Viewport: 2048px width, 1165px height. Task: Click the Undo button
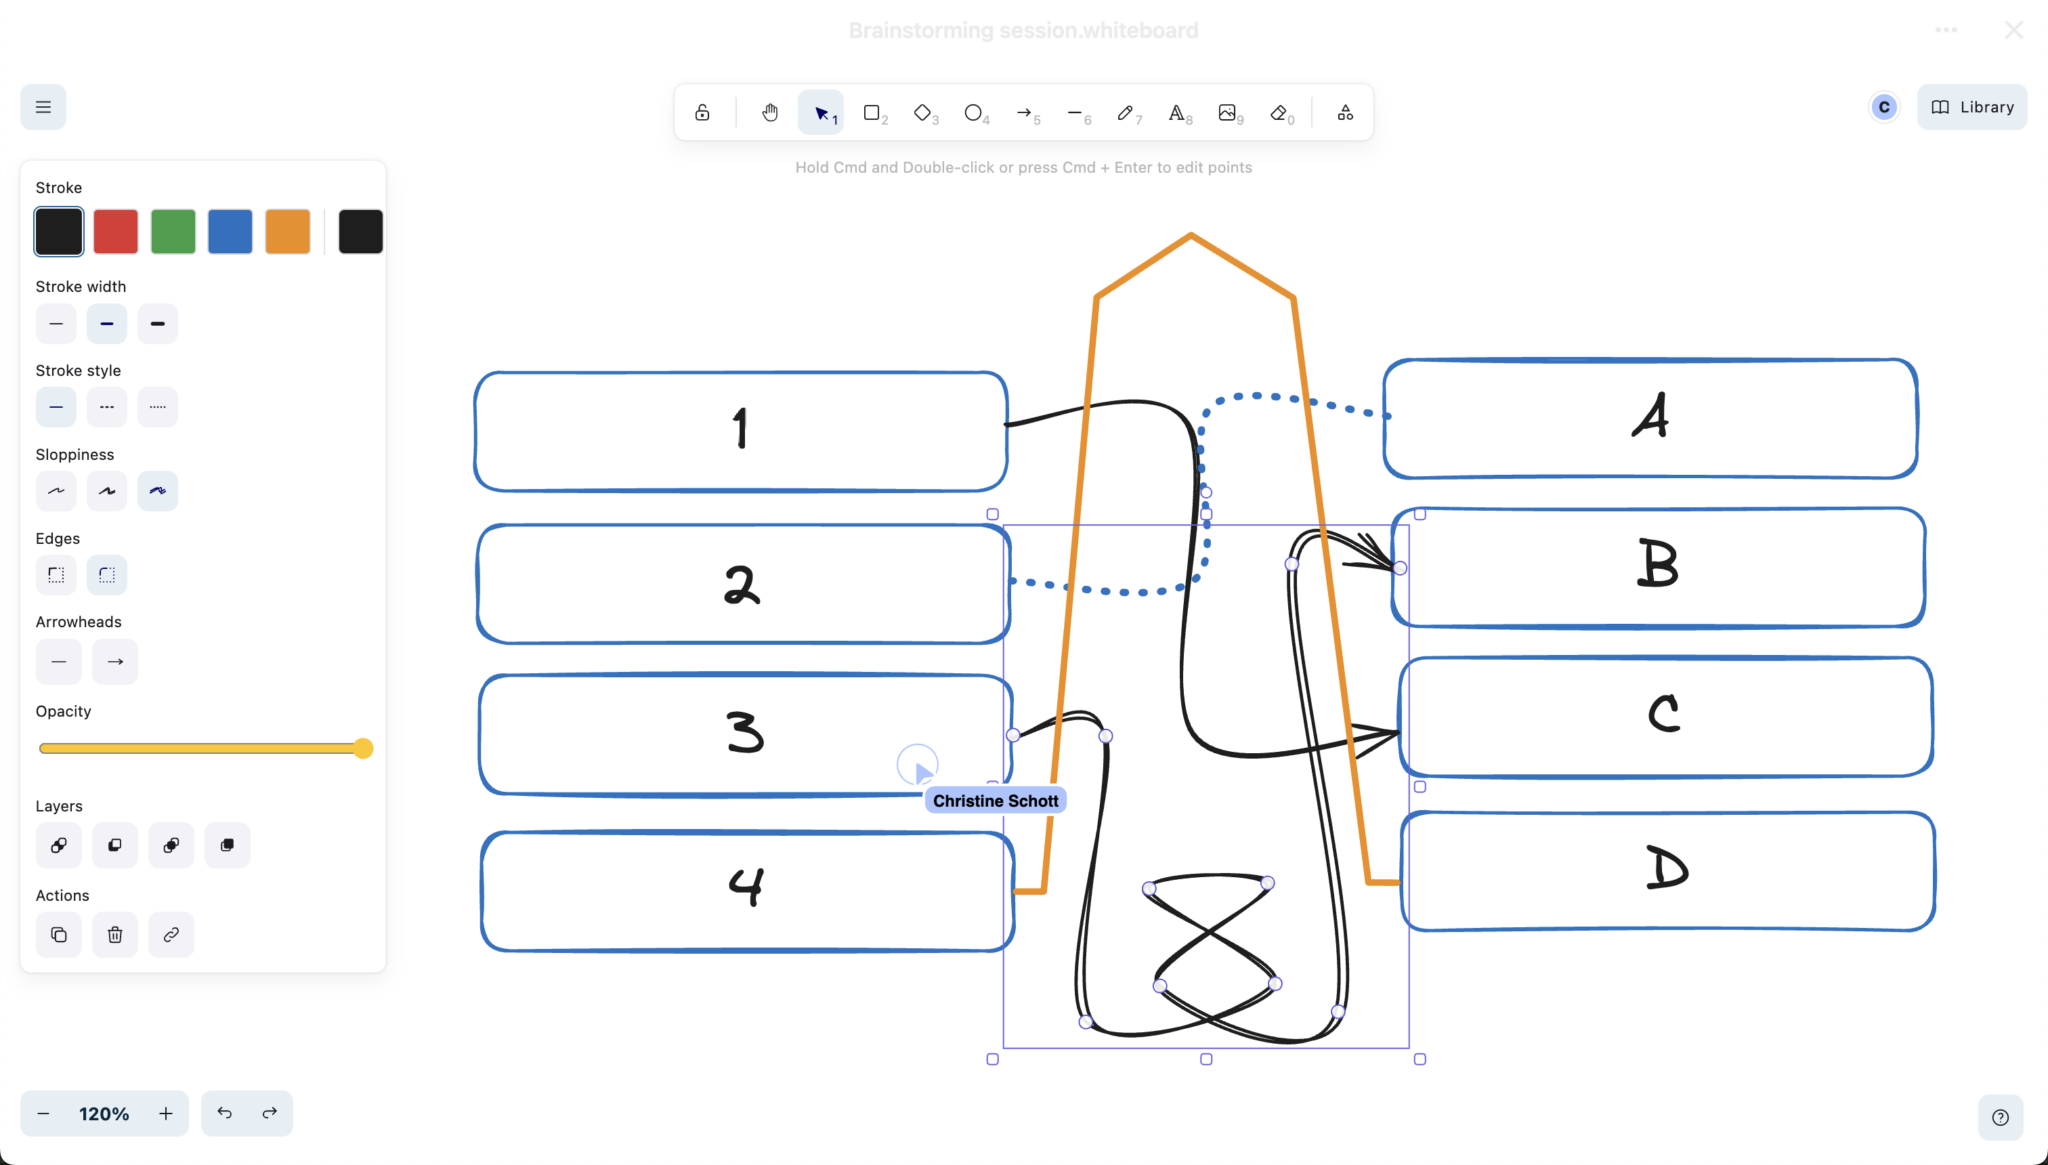coord(224,1113)
